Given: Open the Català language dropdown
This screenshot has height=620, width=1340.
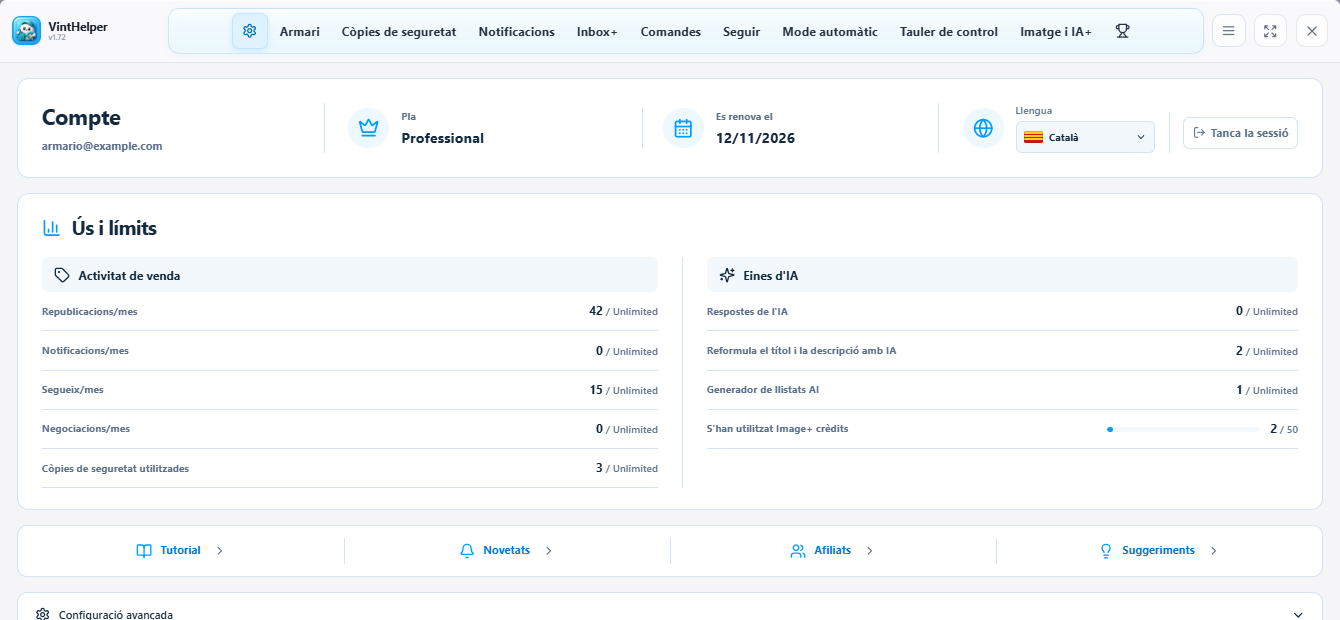Looking at the screenshot, I should (1085, 137).
